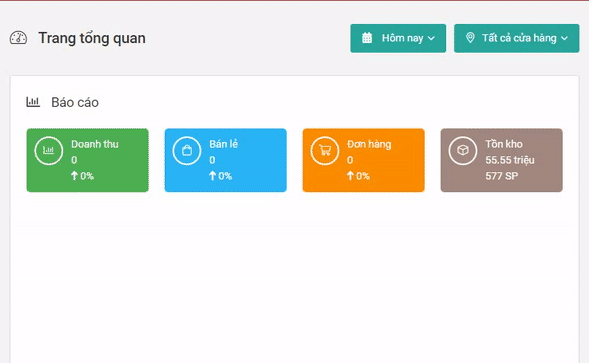Click the 577 SP stock count text

pos(501,176)
